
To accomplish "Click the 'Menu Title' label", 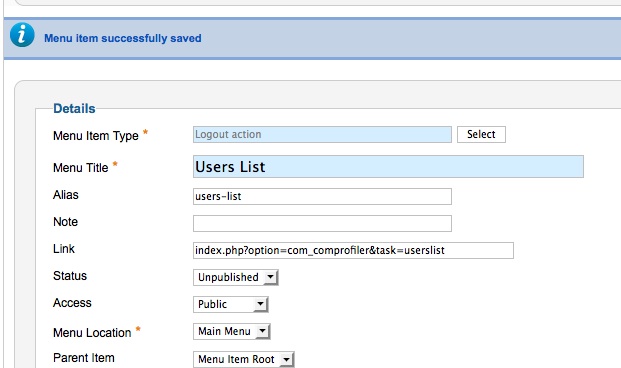I will (80, 168).
